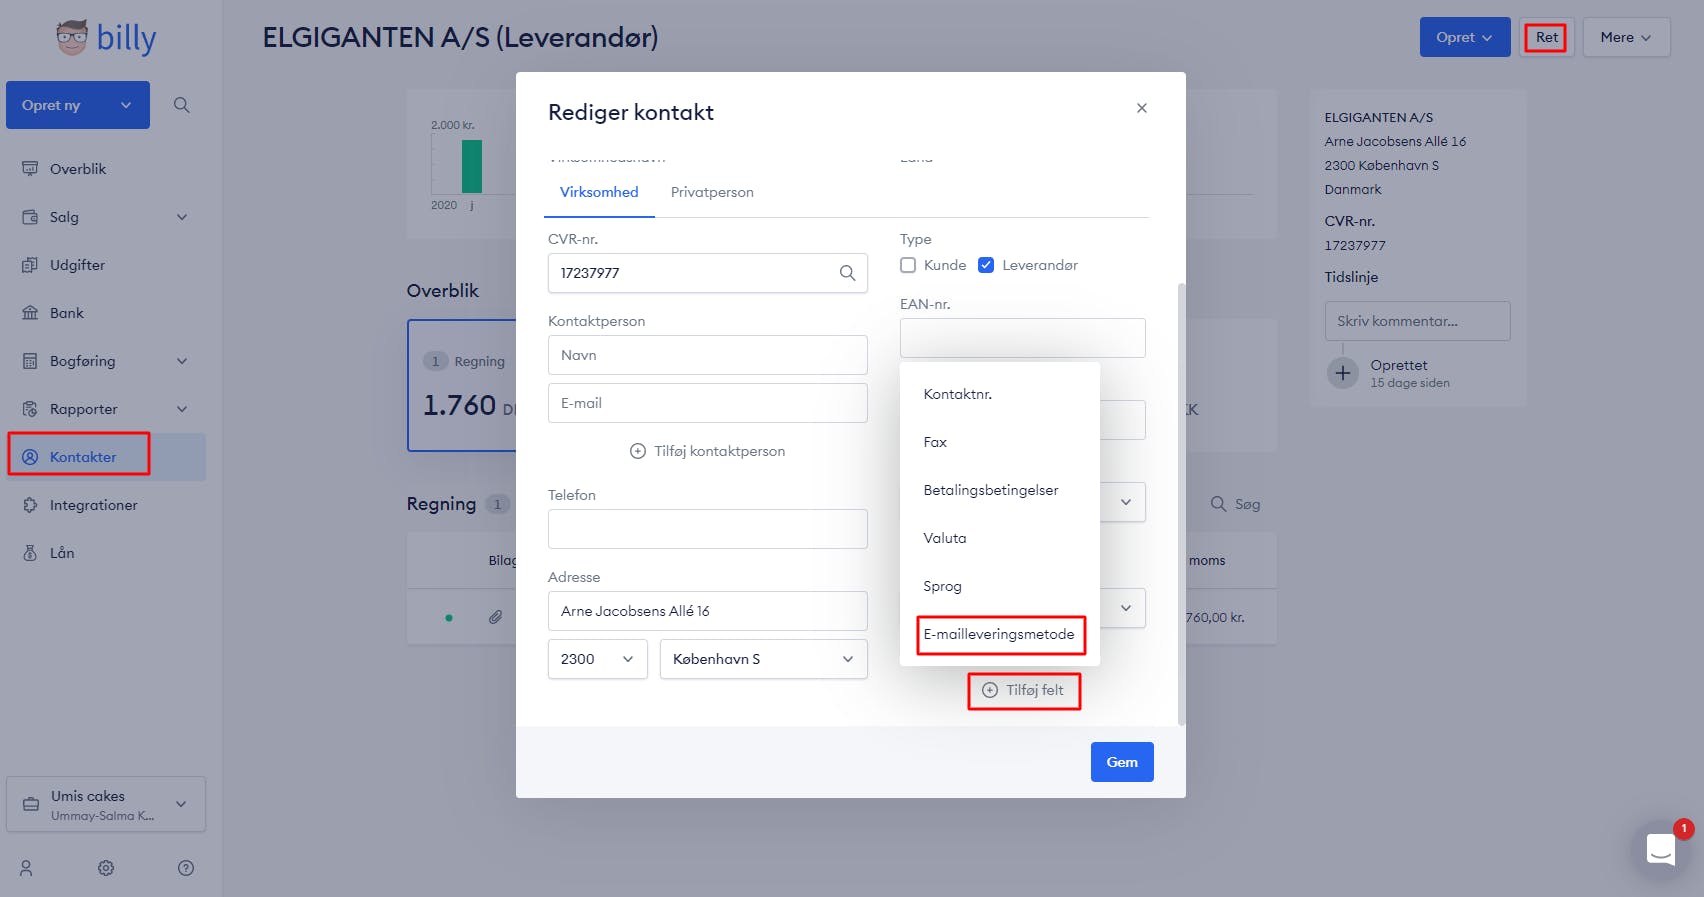The height and width of the screenshot is (897, 1704).
Task: Click the Overblik sidebar icon
Action: pos(30,169)
